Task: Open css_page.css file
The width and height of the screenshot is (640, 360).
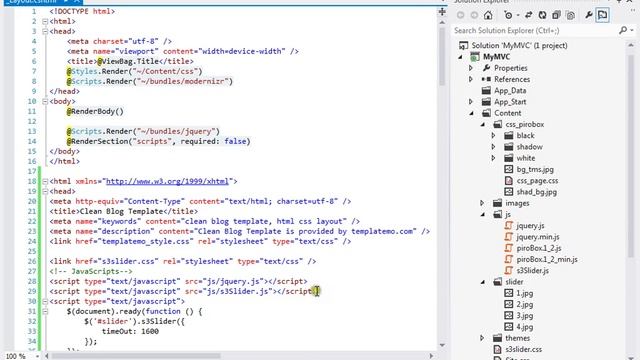Action: 537,180
